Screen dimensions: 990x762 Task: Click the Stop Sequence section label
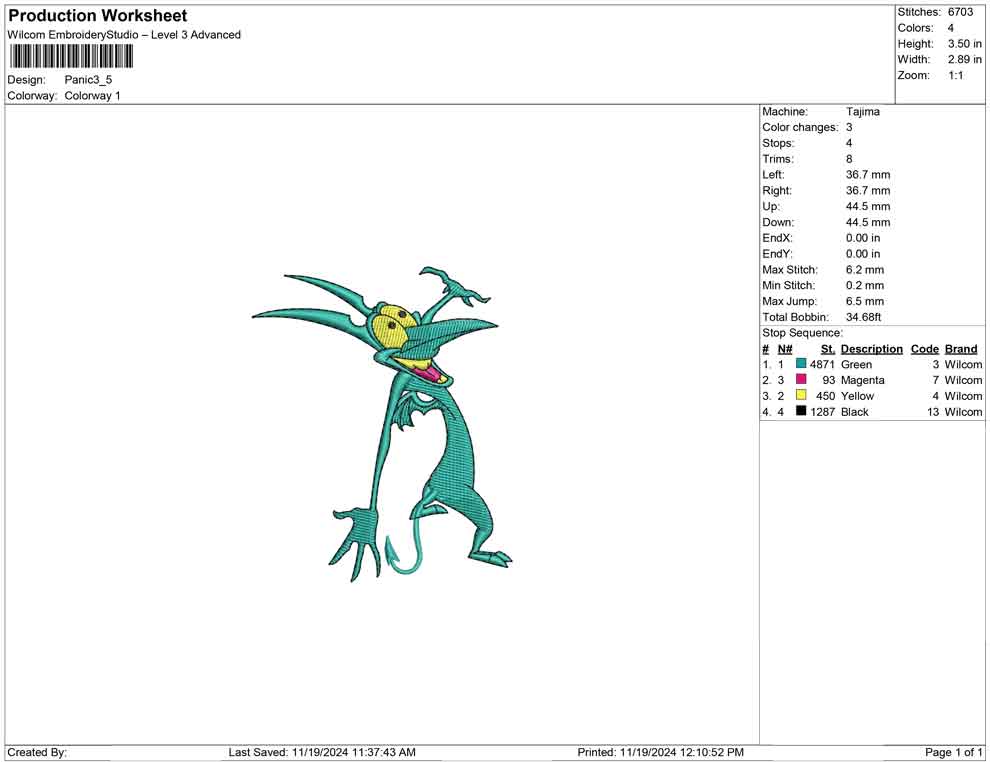click(x=802, y=333)
